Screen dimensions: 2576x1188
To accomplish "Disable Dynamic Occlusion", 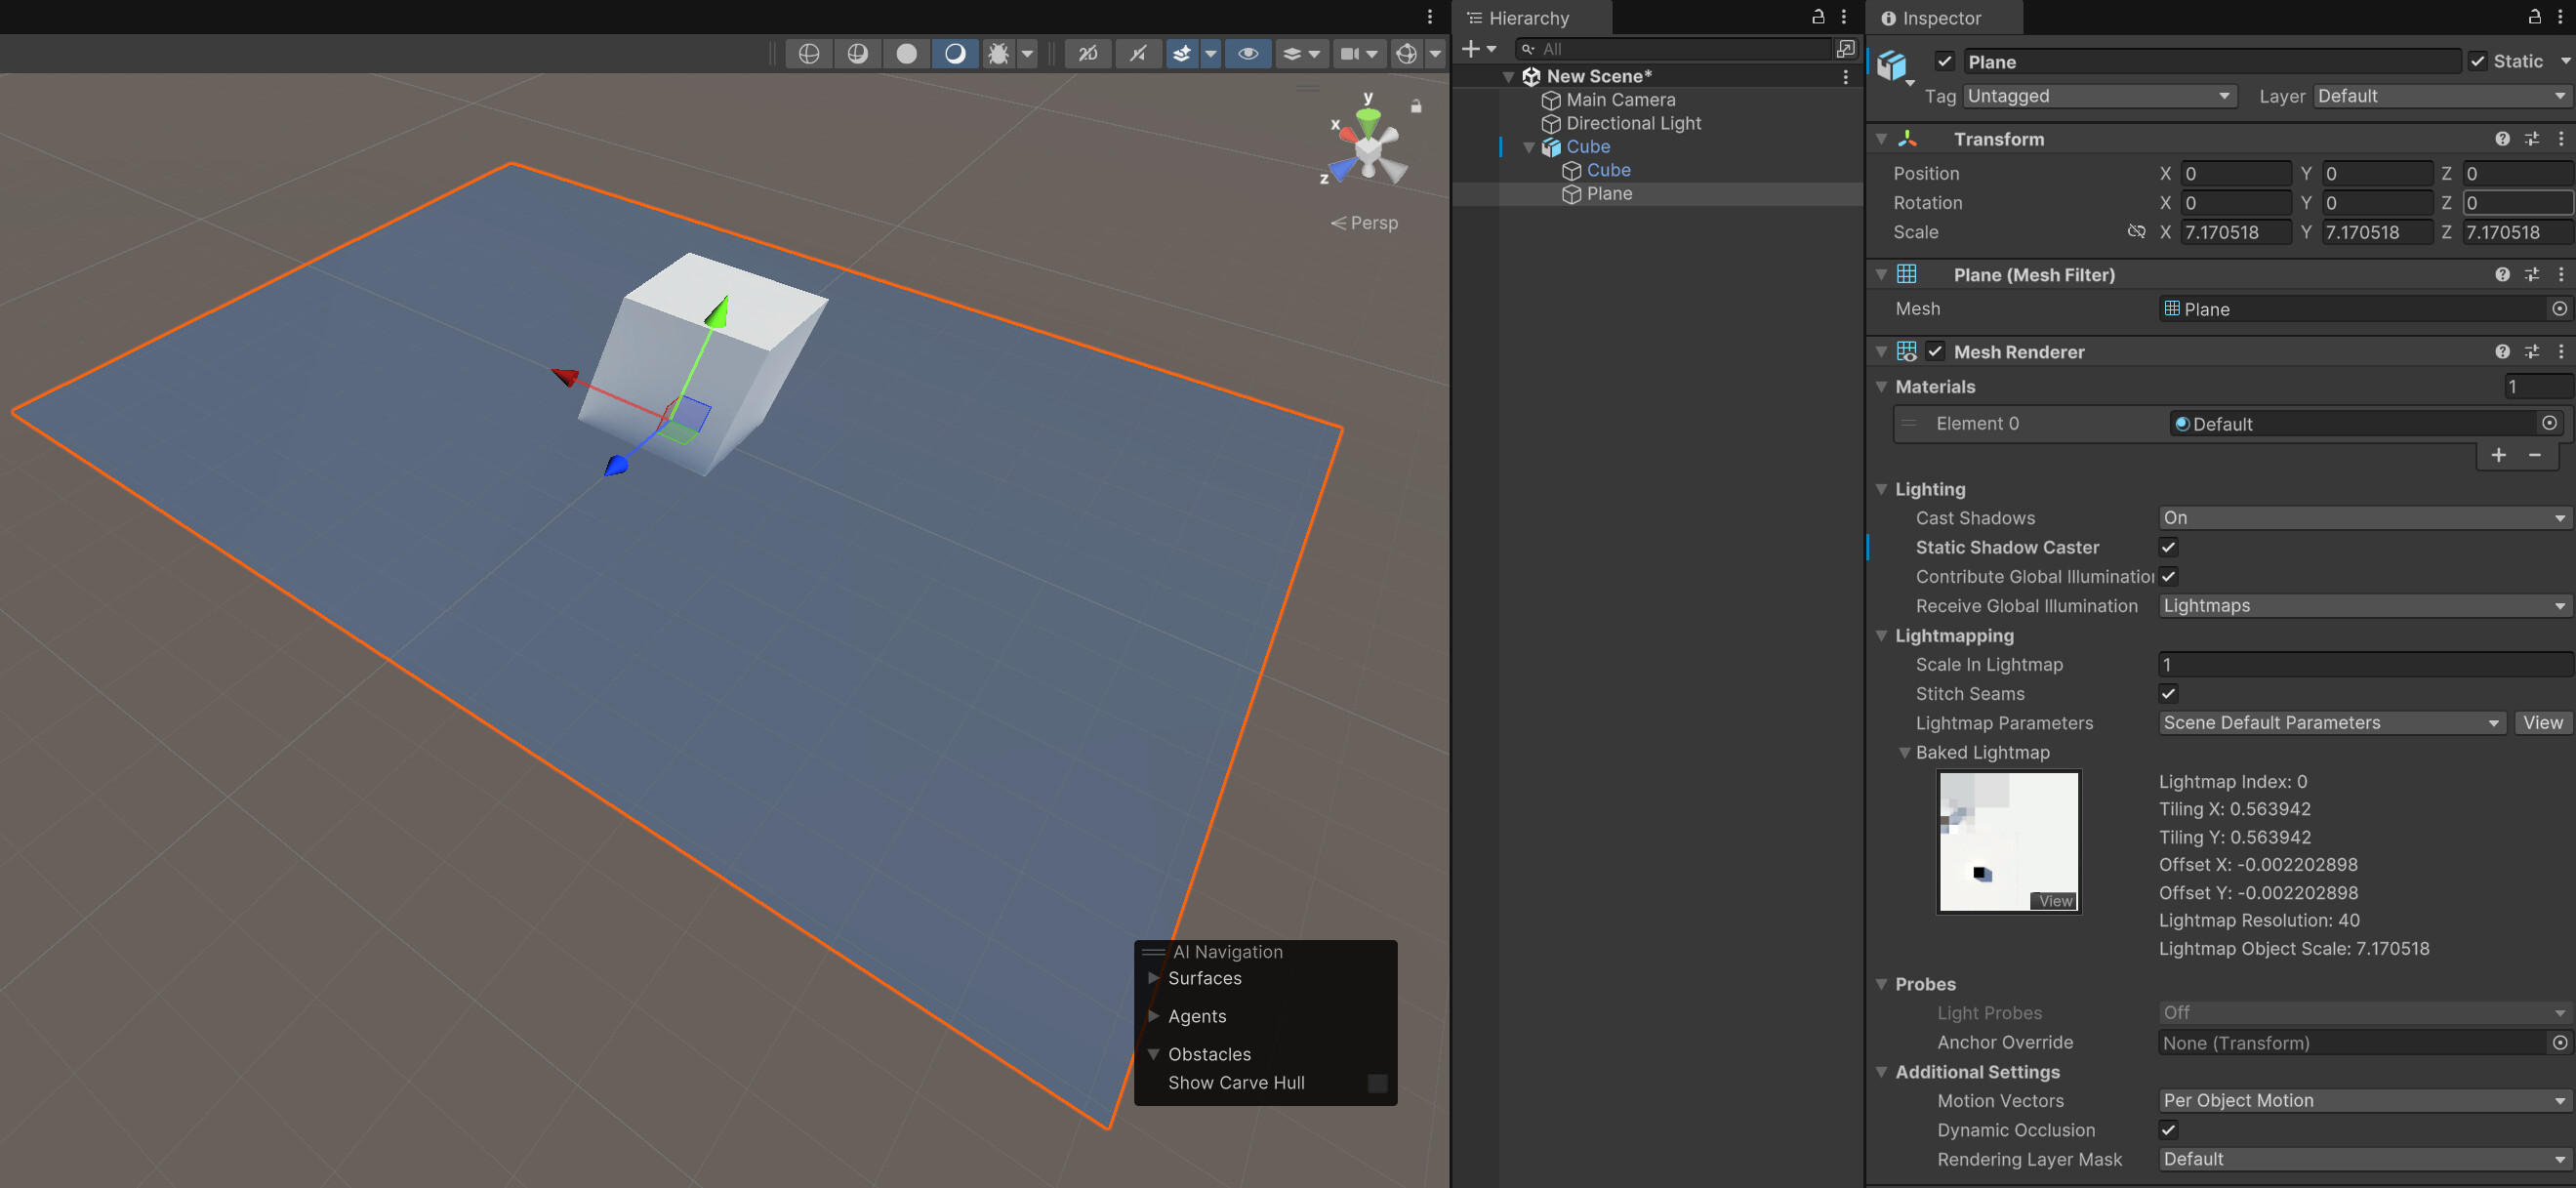I will pyautogui.click(x=2168, y=1130).
